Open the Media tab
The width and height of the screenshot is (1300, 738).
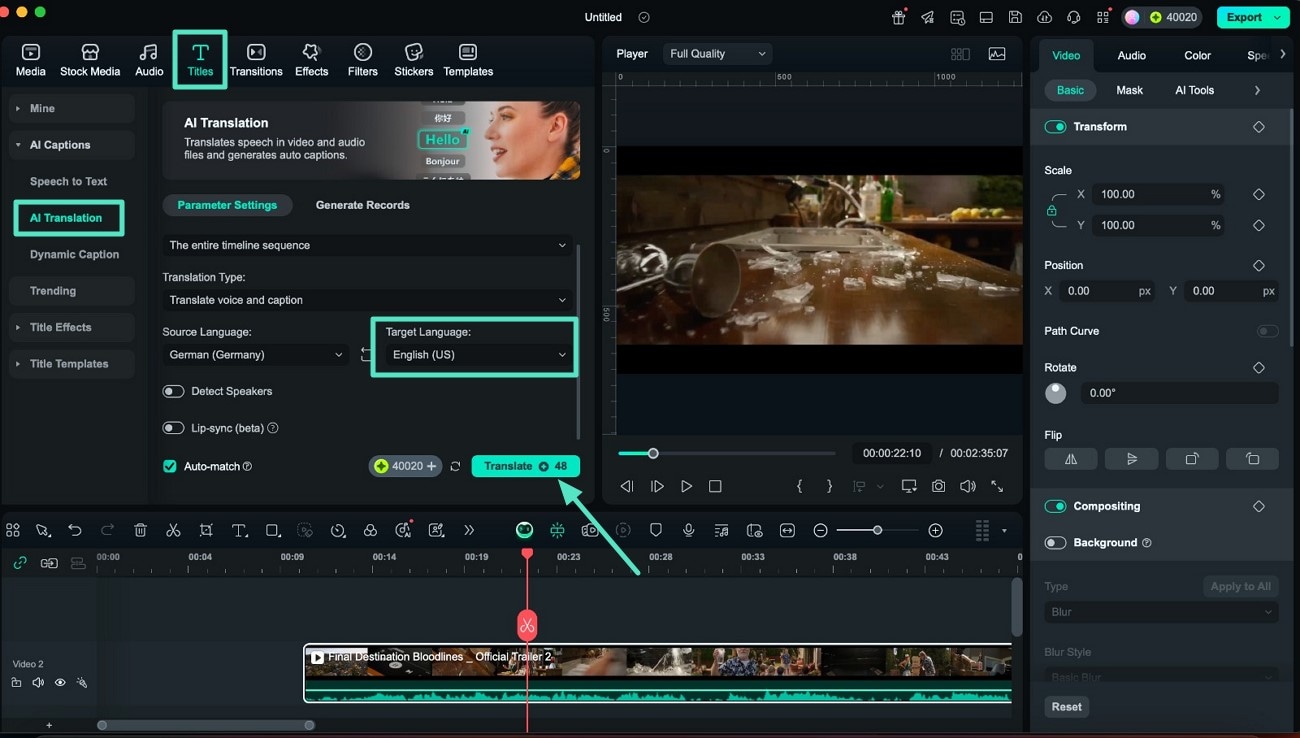(30, 60)
